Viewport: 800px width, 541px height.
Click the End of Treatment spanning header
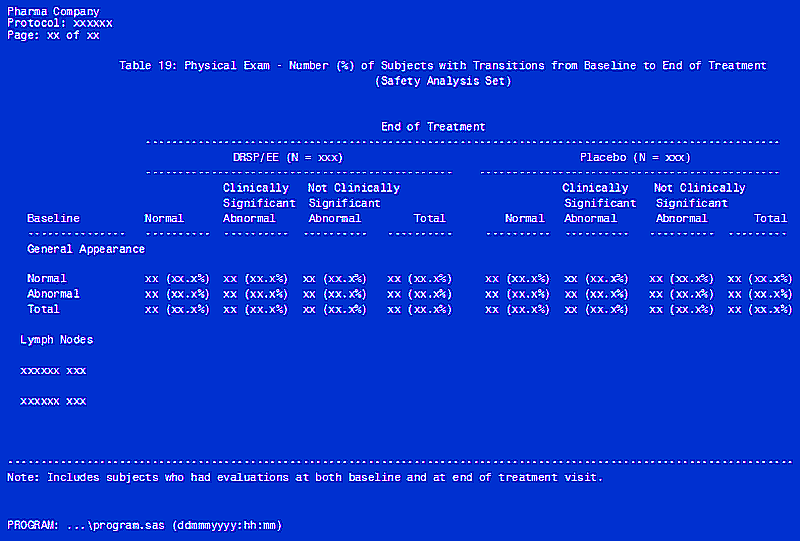(x=433, y=127)
